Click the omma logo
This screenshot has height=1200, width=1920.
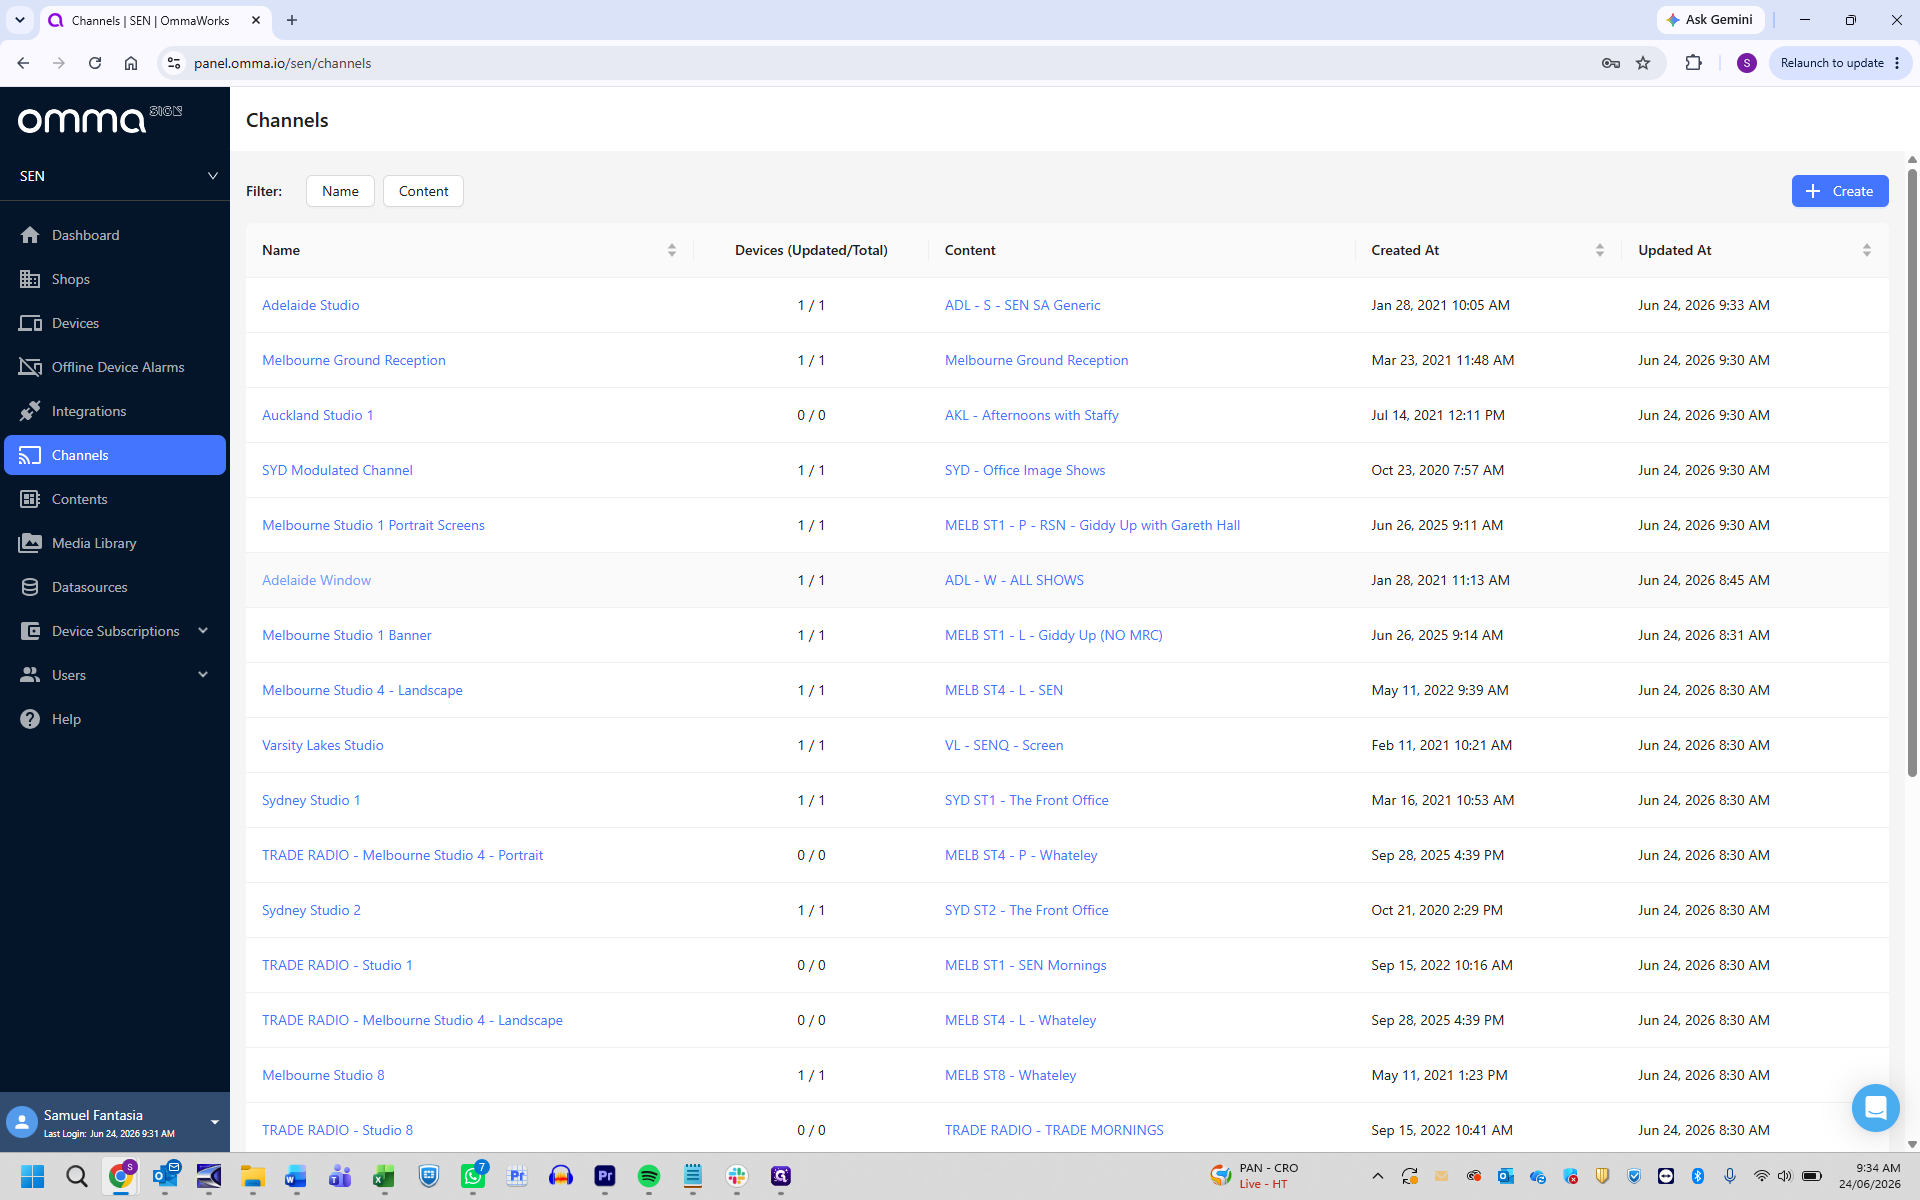tap(100, 119)
